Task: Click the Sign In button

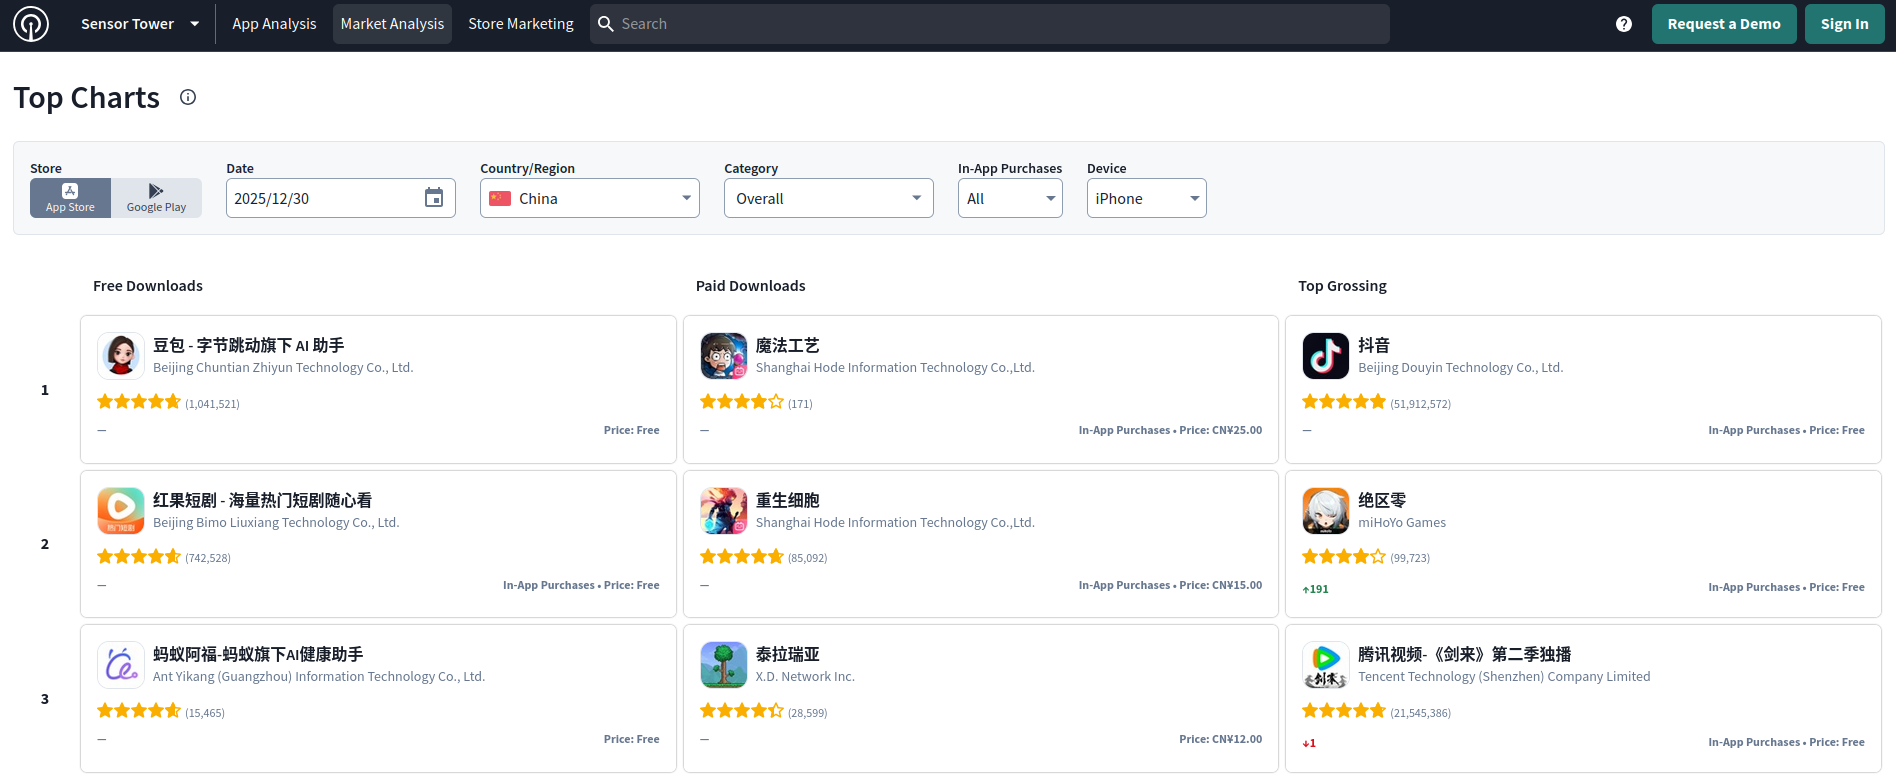Action: (x=1845, y=24)
